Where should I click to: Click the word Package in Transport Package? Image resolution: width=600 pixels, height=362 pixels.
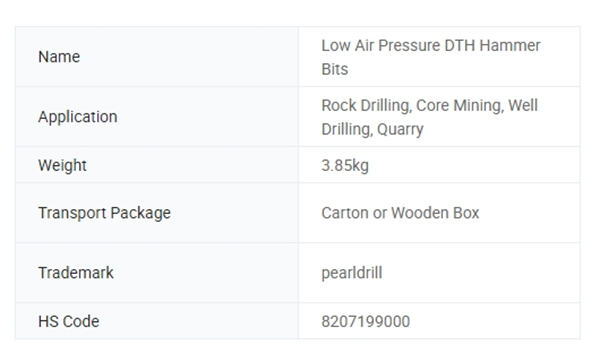[x=141, y=213]
